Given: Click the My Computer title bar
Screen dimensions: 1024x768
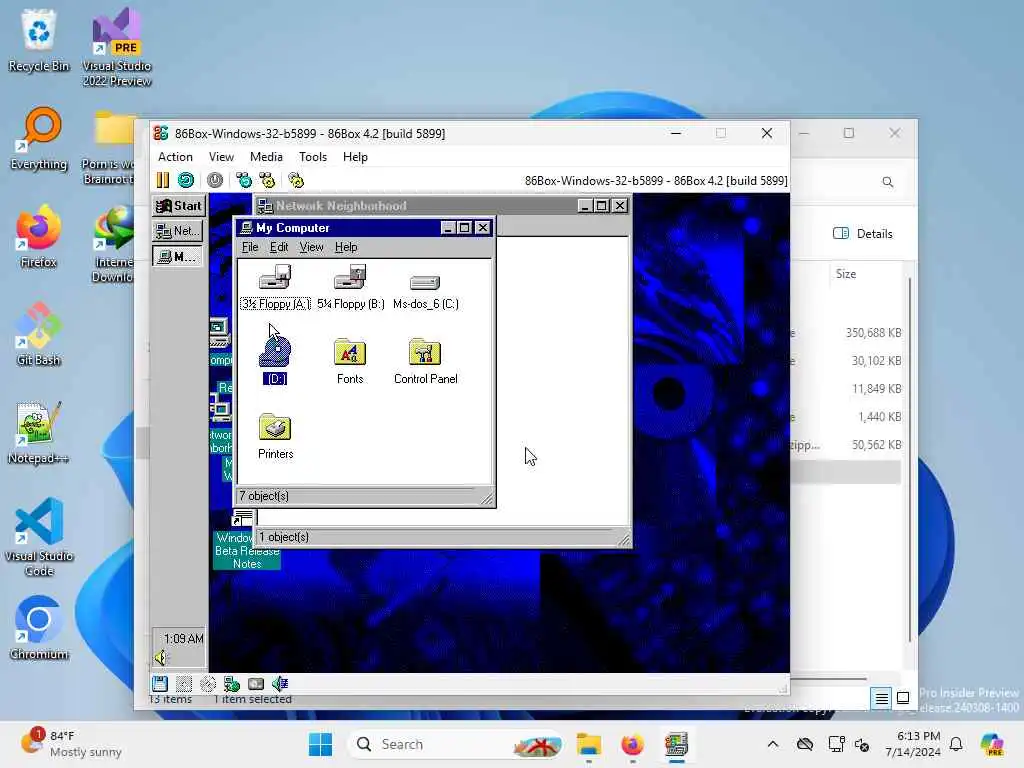Looking at the screenshot, I should [x=340, y=228].
